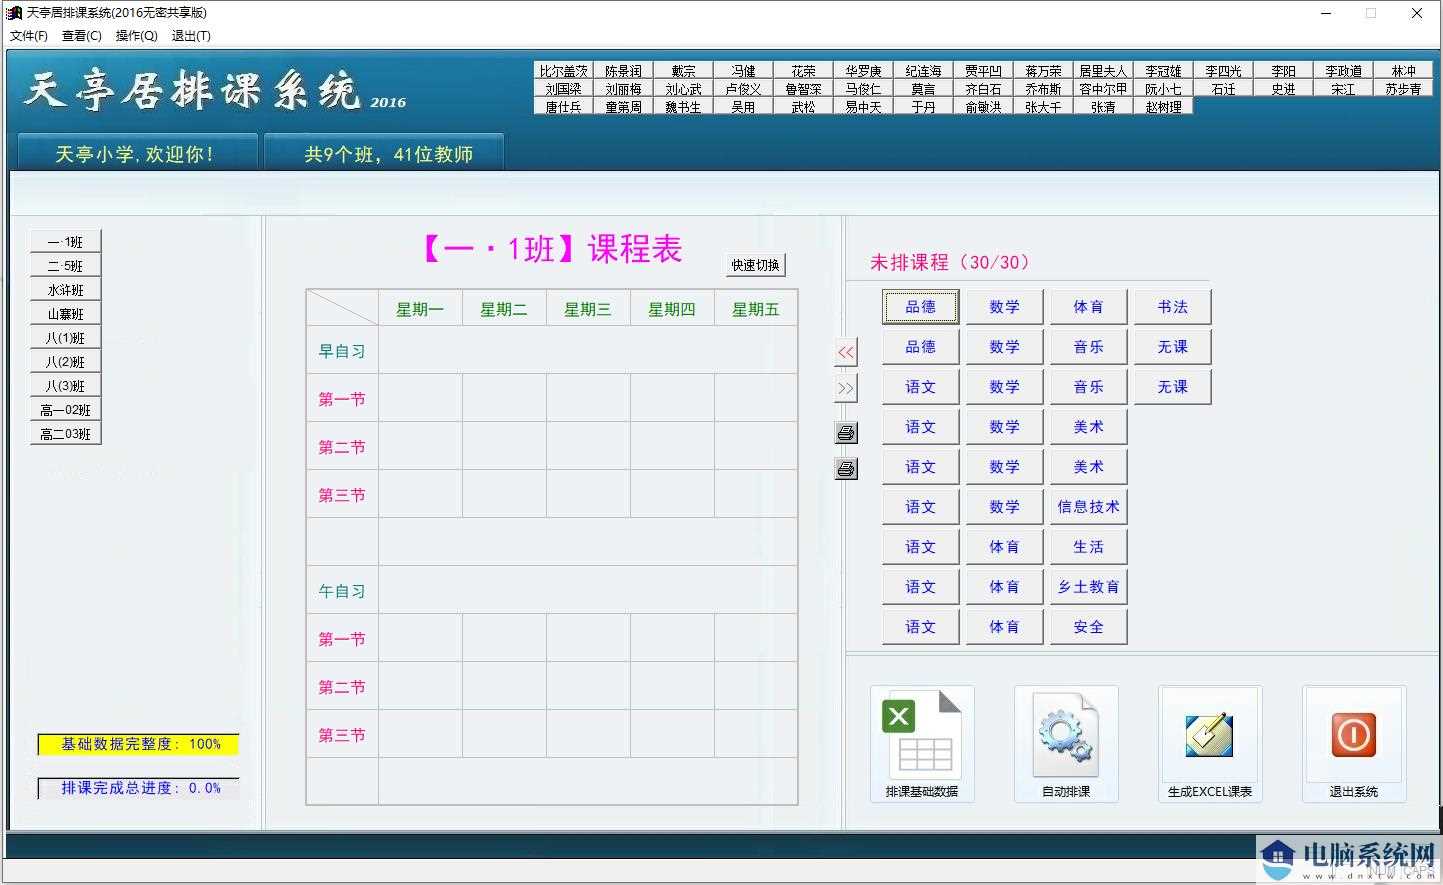Select teacher 宋江
Screen dimensions: 1443x885
click(x=1344, y=89)
